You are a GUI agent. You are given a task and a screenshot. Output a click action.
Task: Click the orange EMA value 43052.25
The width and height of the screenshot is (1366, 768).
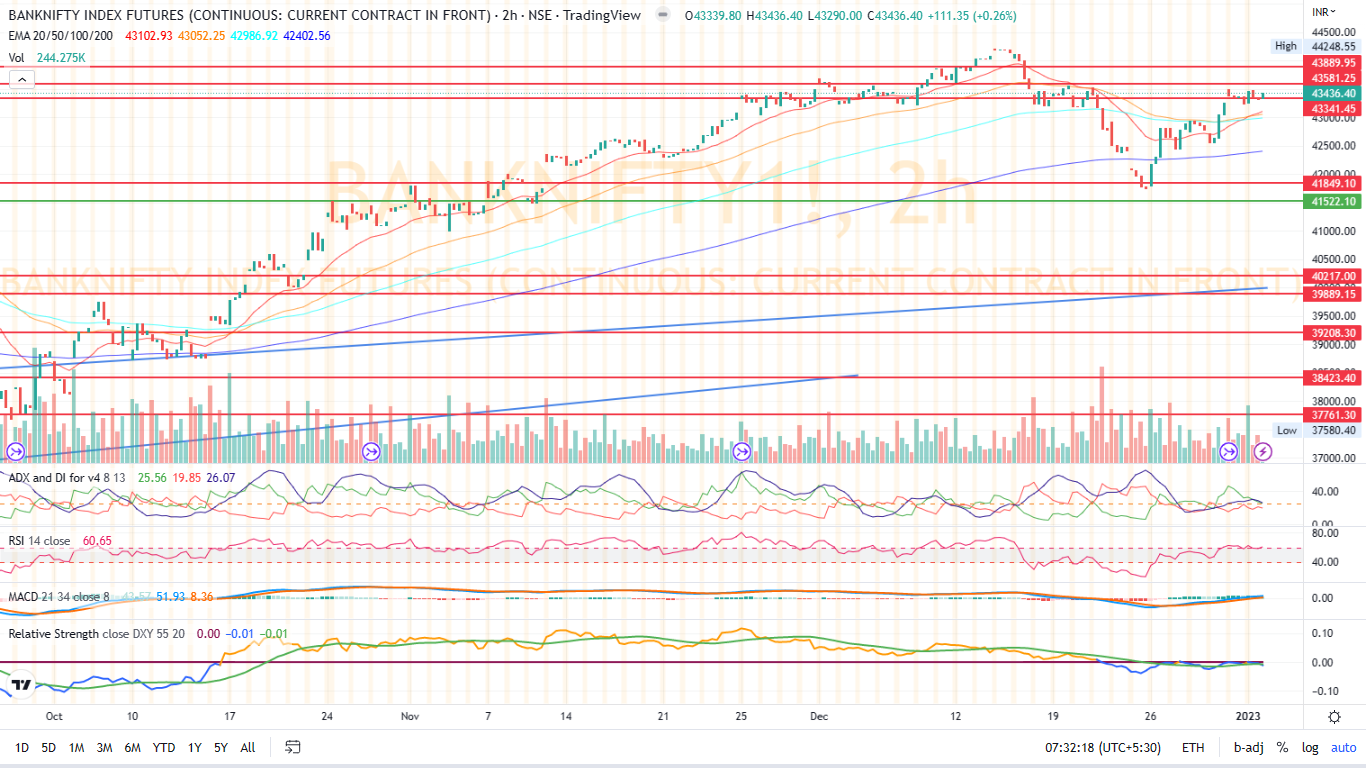pyautogui.click(x=201, y=35)
